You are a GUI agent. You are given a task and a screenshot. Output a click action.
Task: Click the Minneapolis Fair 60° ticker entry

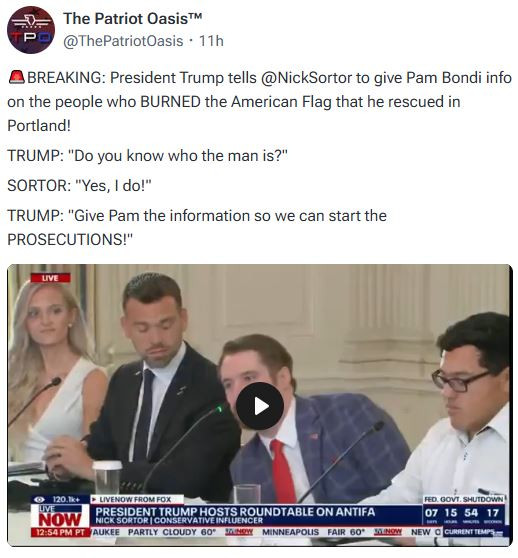pyautogui.click(x=314, y=532)
